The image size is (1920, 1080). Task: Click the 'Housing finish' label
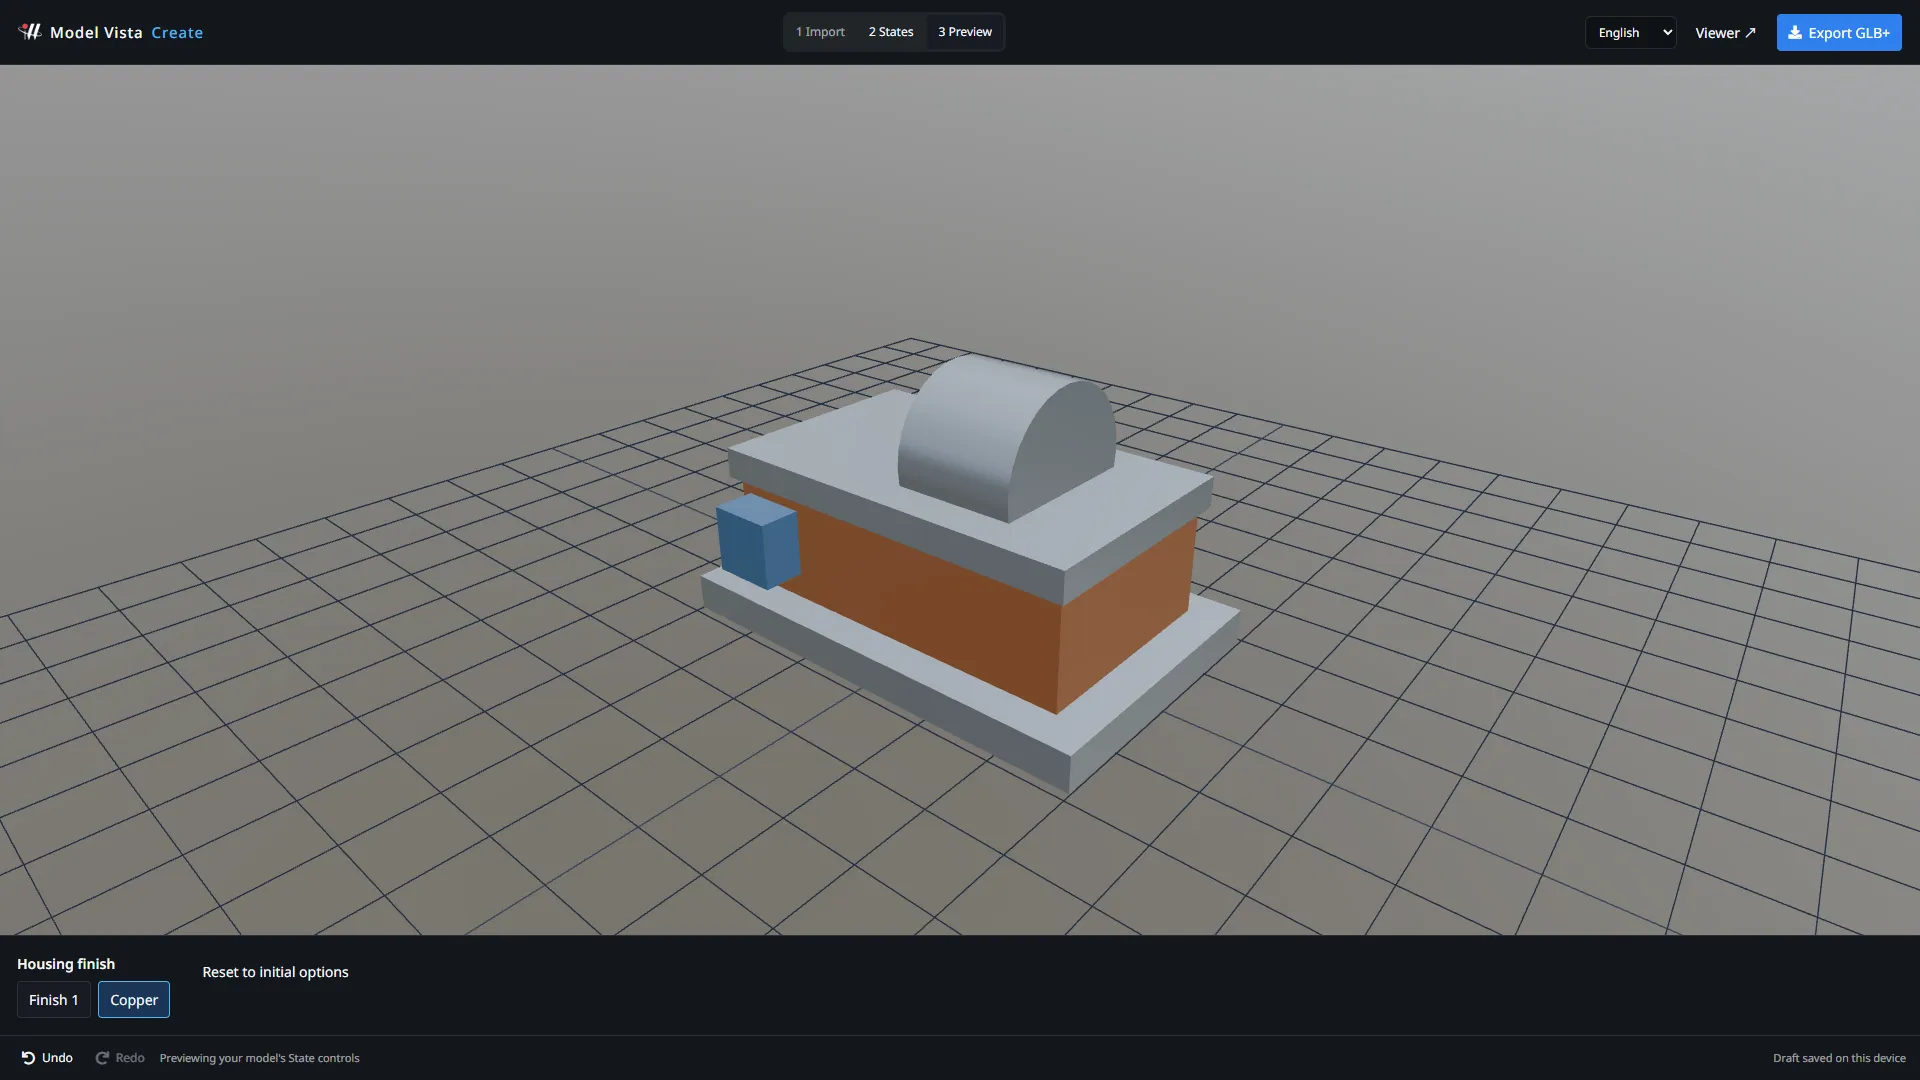[x=66, y=964]
